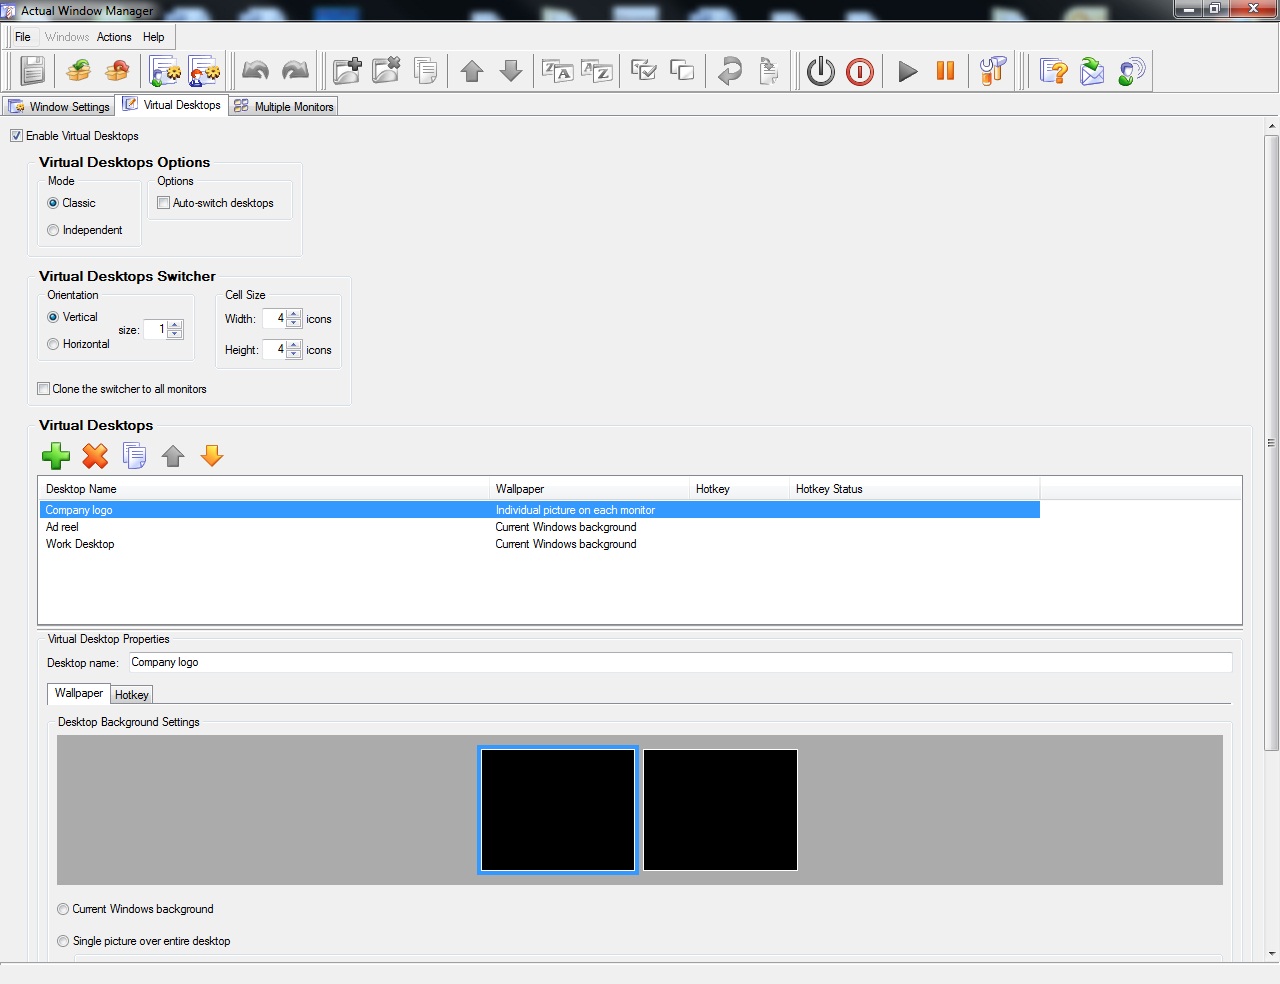Select Horizontal orientation
1280x984 pixels.
pos(53,344)
